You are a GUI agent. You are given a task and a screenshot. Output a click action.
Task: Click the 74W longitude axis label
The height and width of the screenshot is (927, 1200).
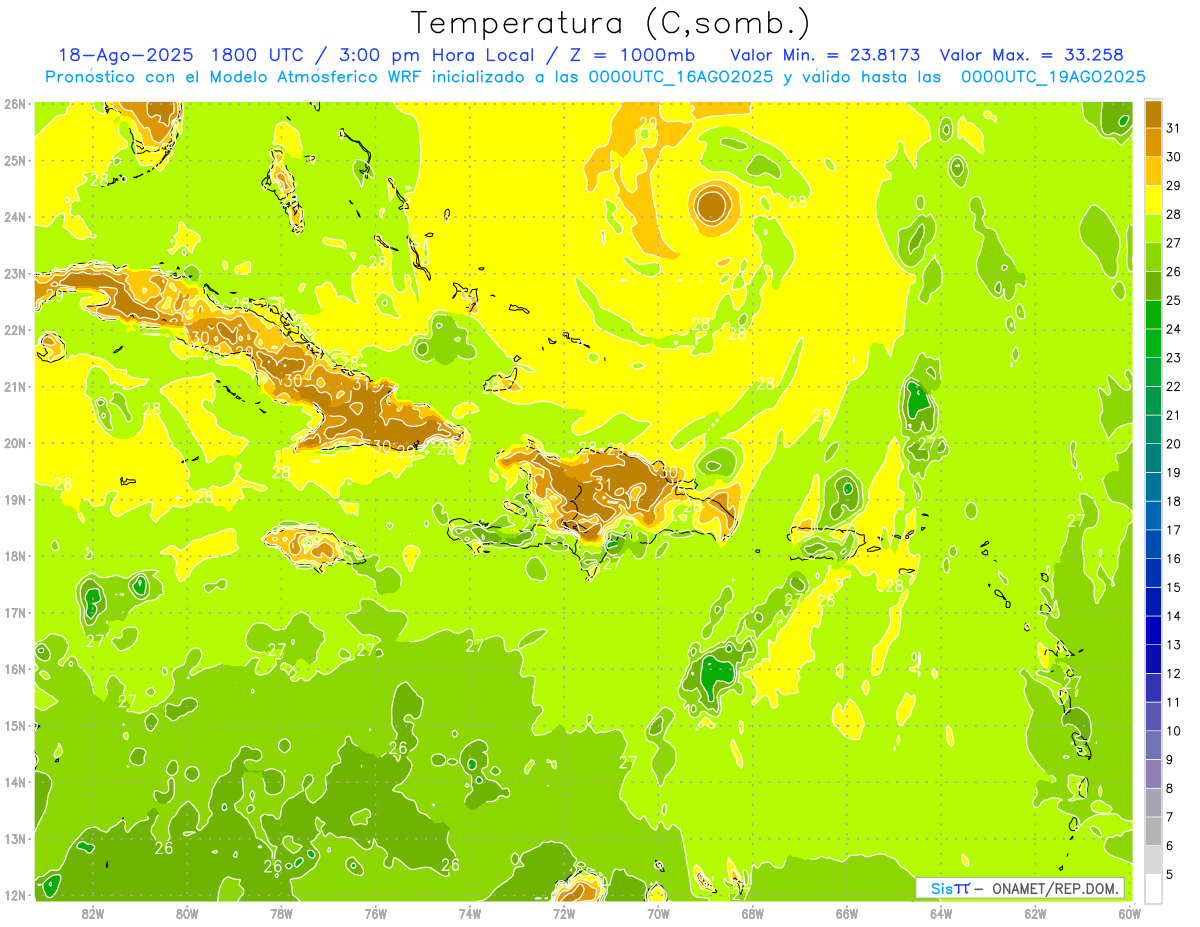click(470, 913)
